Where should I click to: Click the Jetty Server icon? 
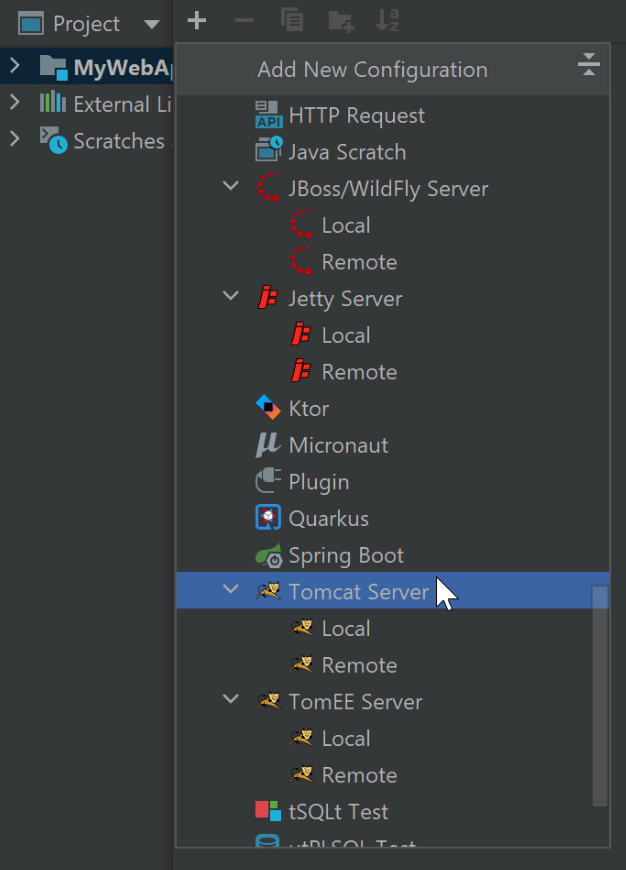pyautogui.click(x=268, y=297)
